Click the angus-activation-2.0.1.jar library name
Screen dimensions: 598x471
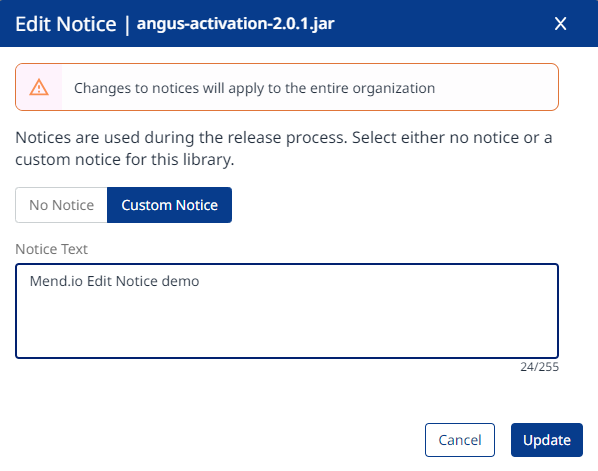click(235, 24)
